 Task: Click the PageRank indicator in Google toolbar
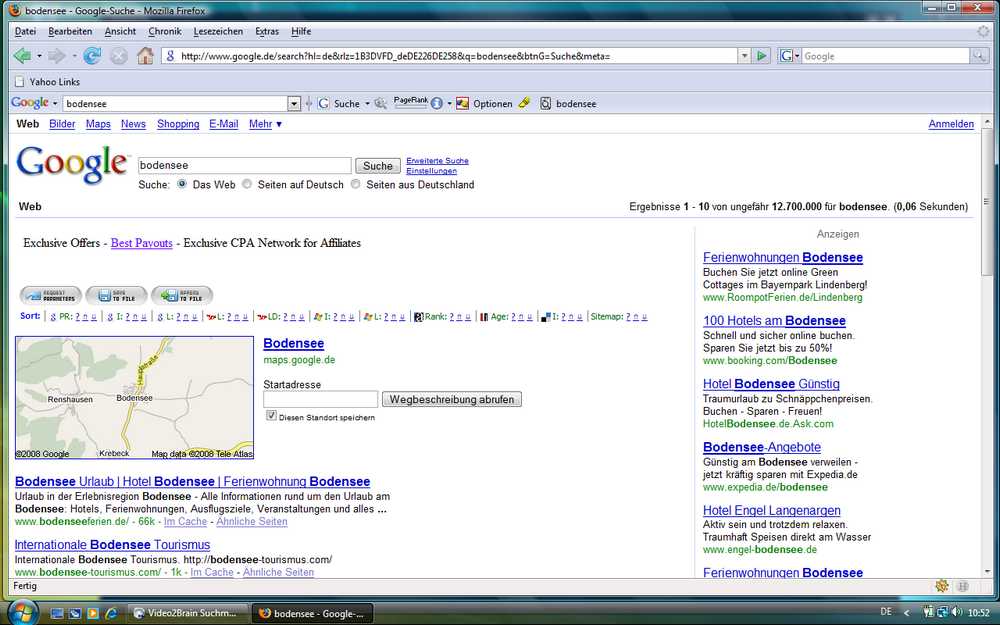point(411,102)
